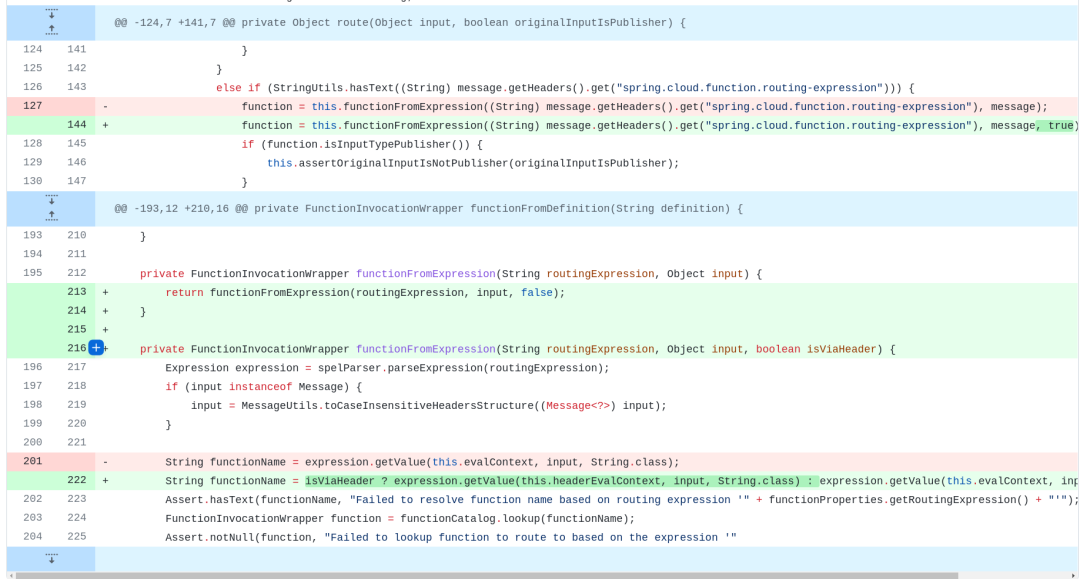Click the 'boolean isViaHeader' method signature line
This screenshot has height=579, width=1080.
pyautogui.click(x=517, y=349)
